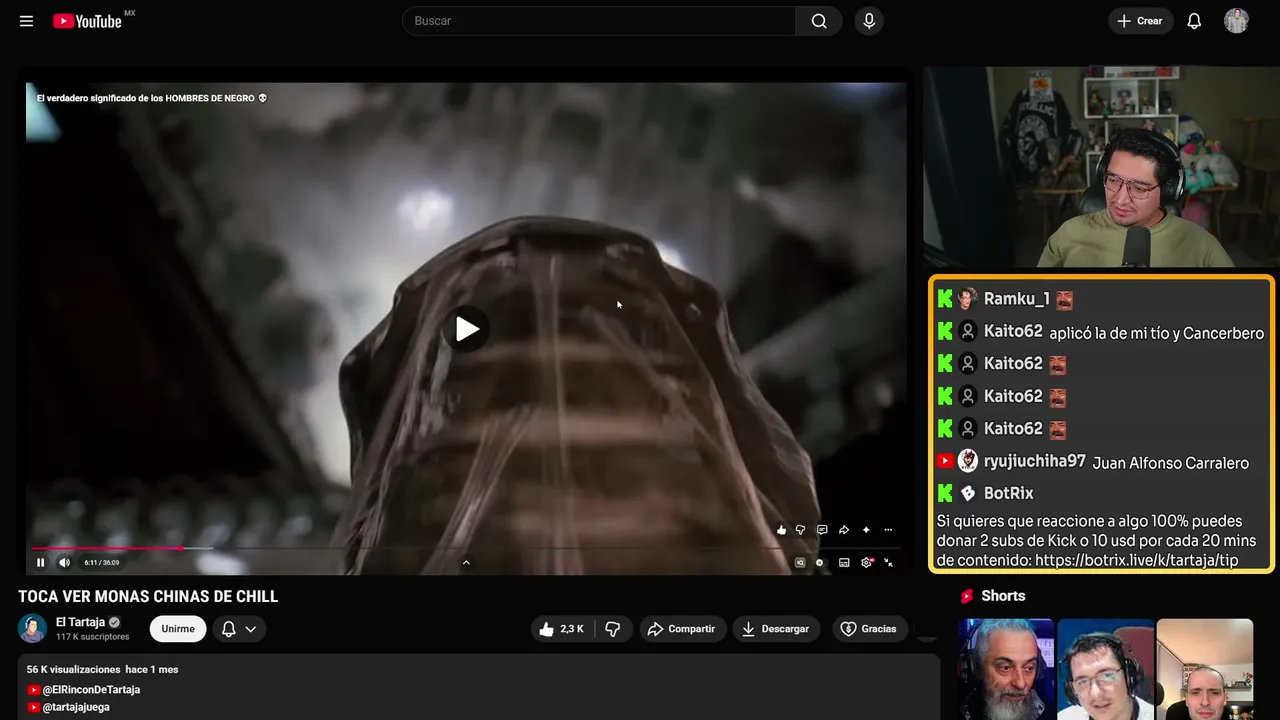Click the El Tartaja channel name
This screenshot has height=720, width=1280.
(80, 622)
